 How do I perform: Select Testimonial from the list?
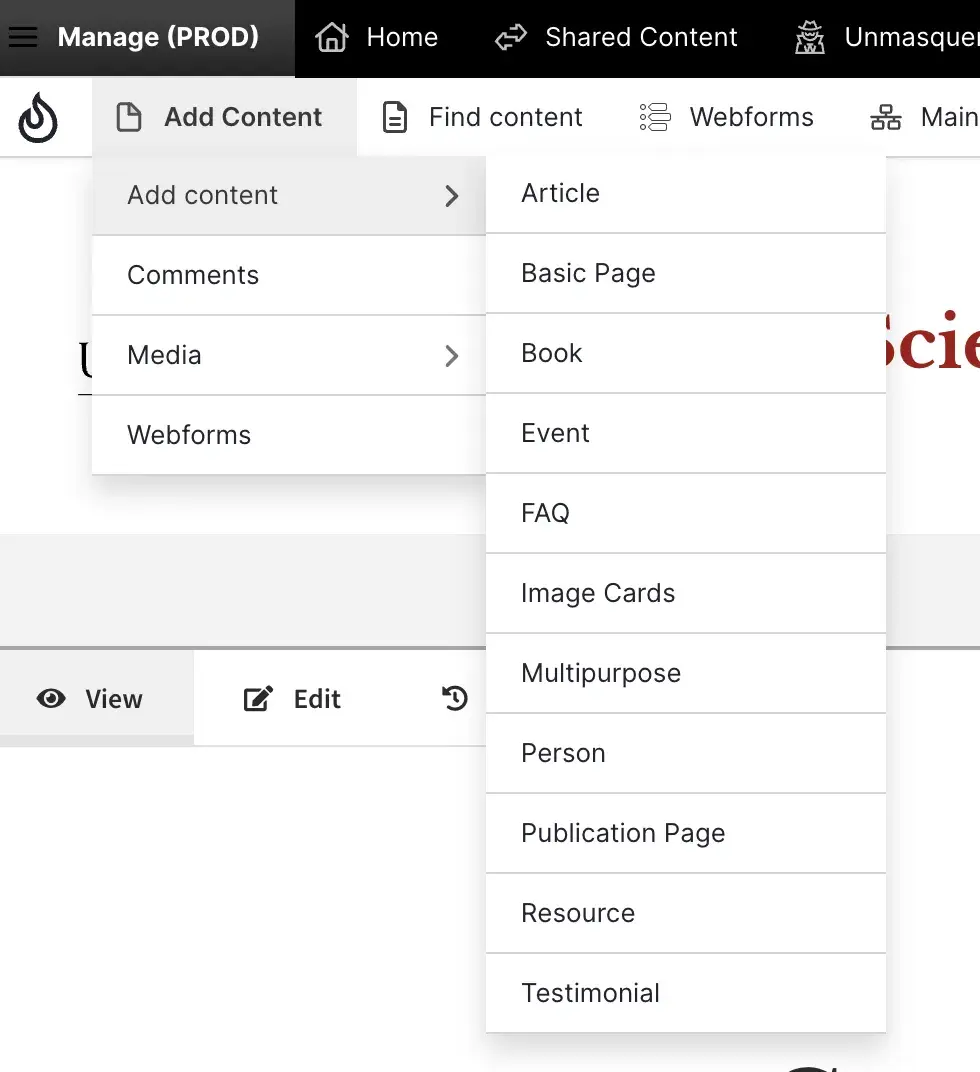(590, 993)
